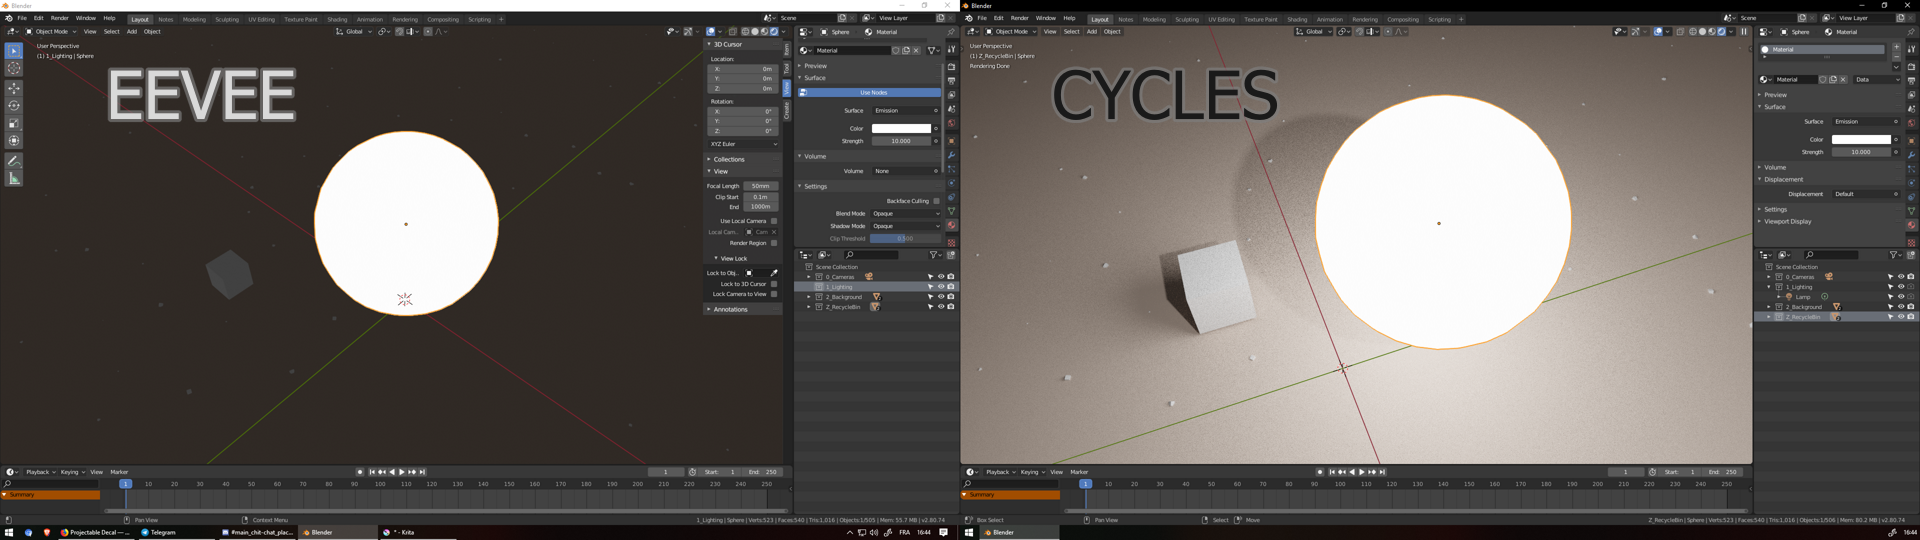Enable Use Local Camera checkbox
The width and height of the screenshot is (1920, 540).
point(774,221)
